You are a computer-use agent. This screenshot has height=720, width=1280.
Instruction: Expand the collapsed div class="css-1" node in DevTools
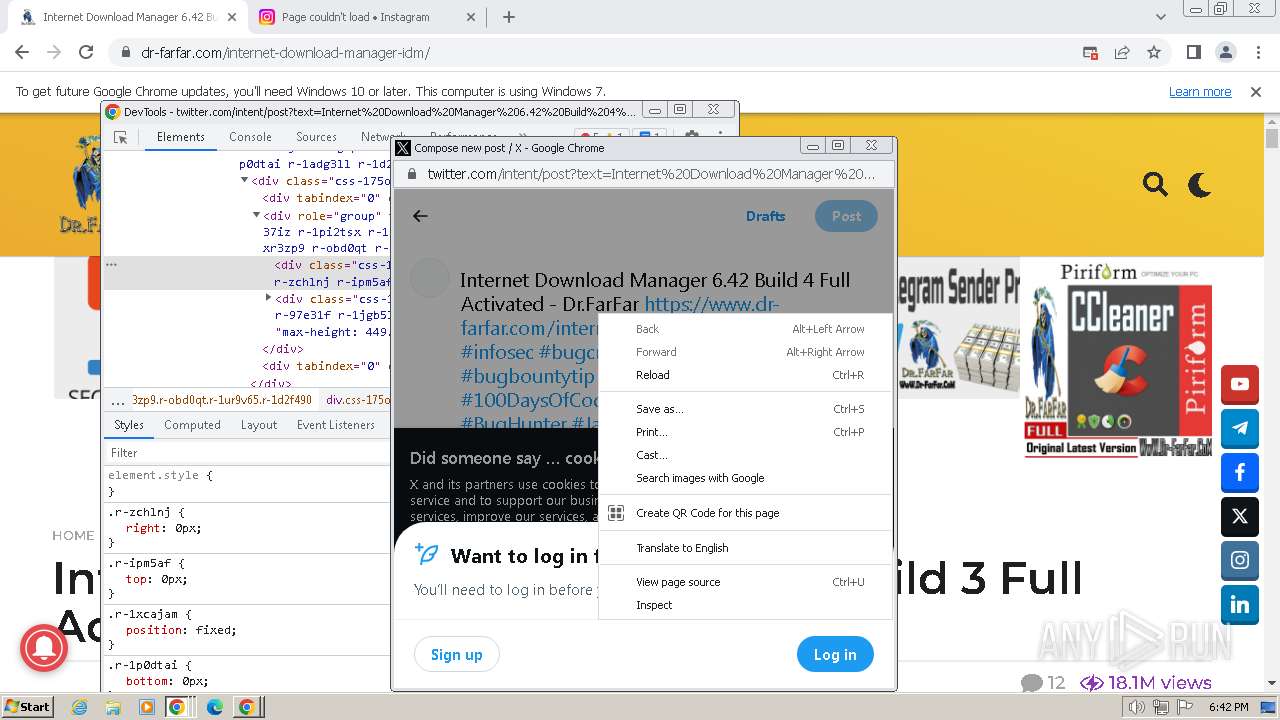[268, 298]
